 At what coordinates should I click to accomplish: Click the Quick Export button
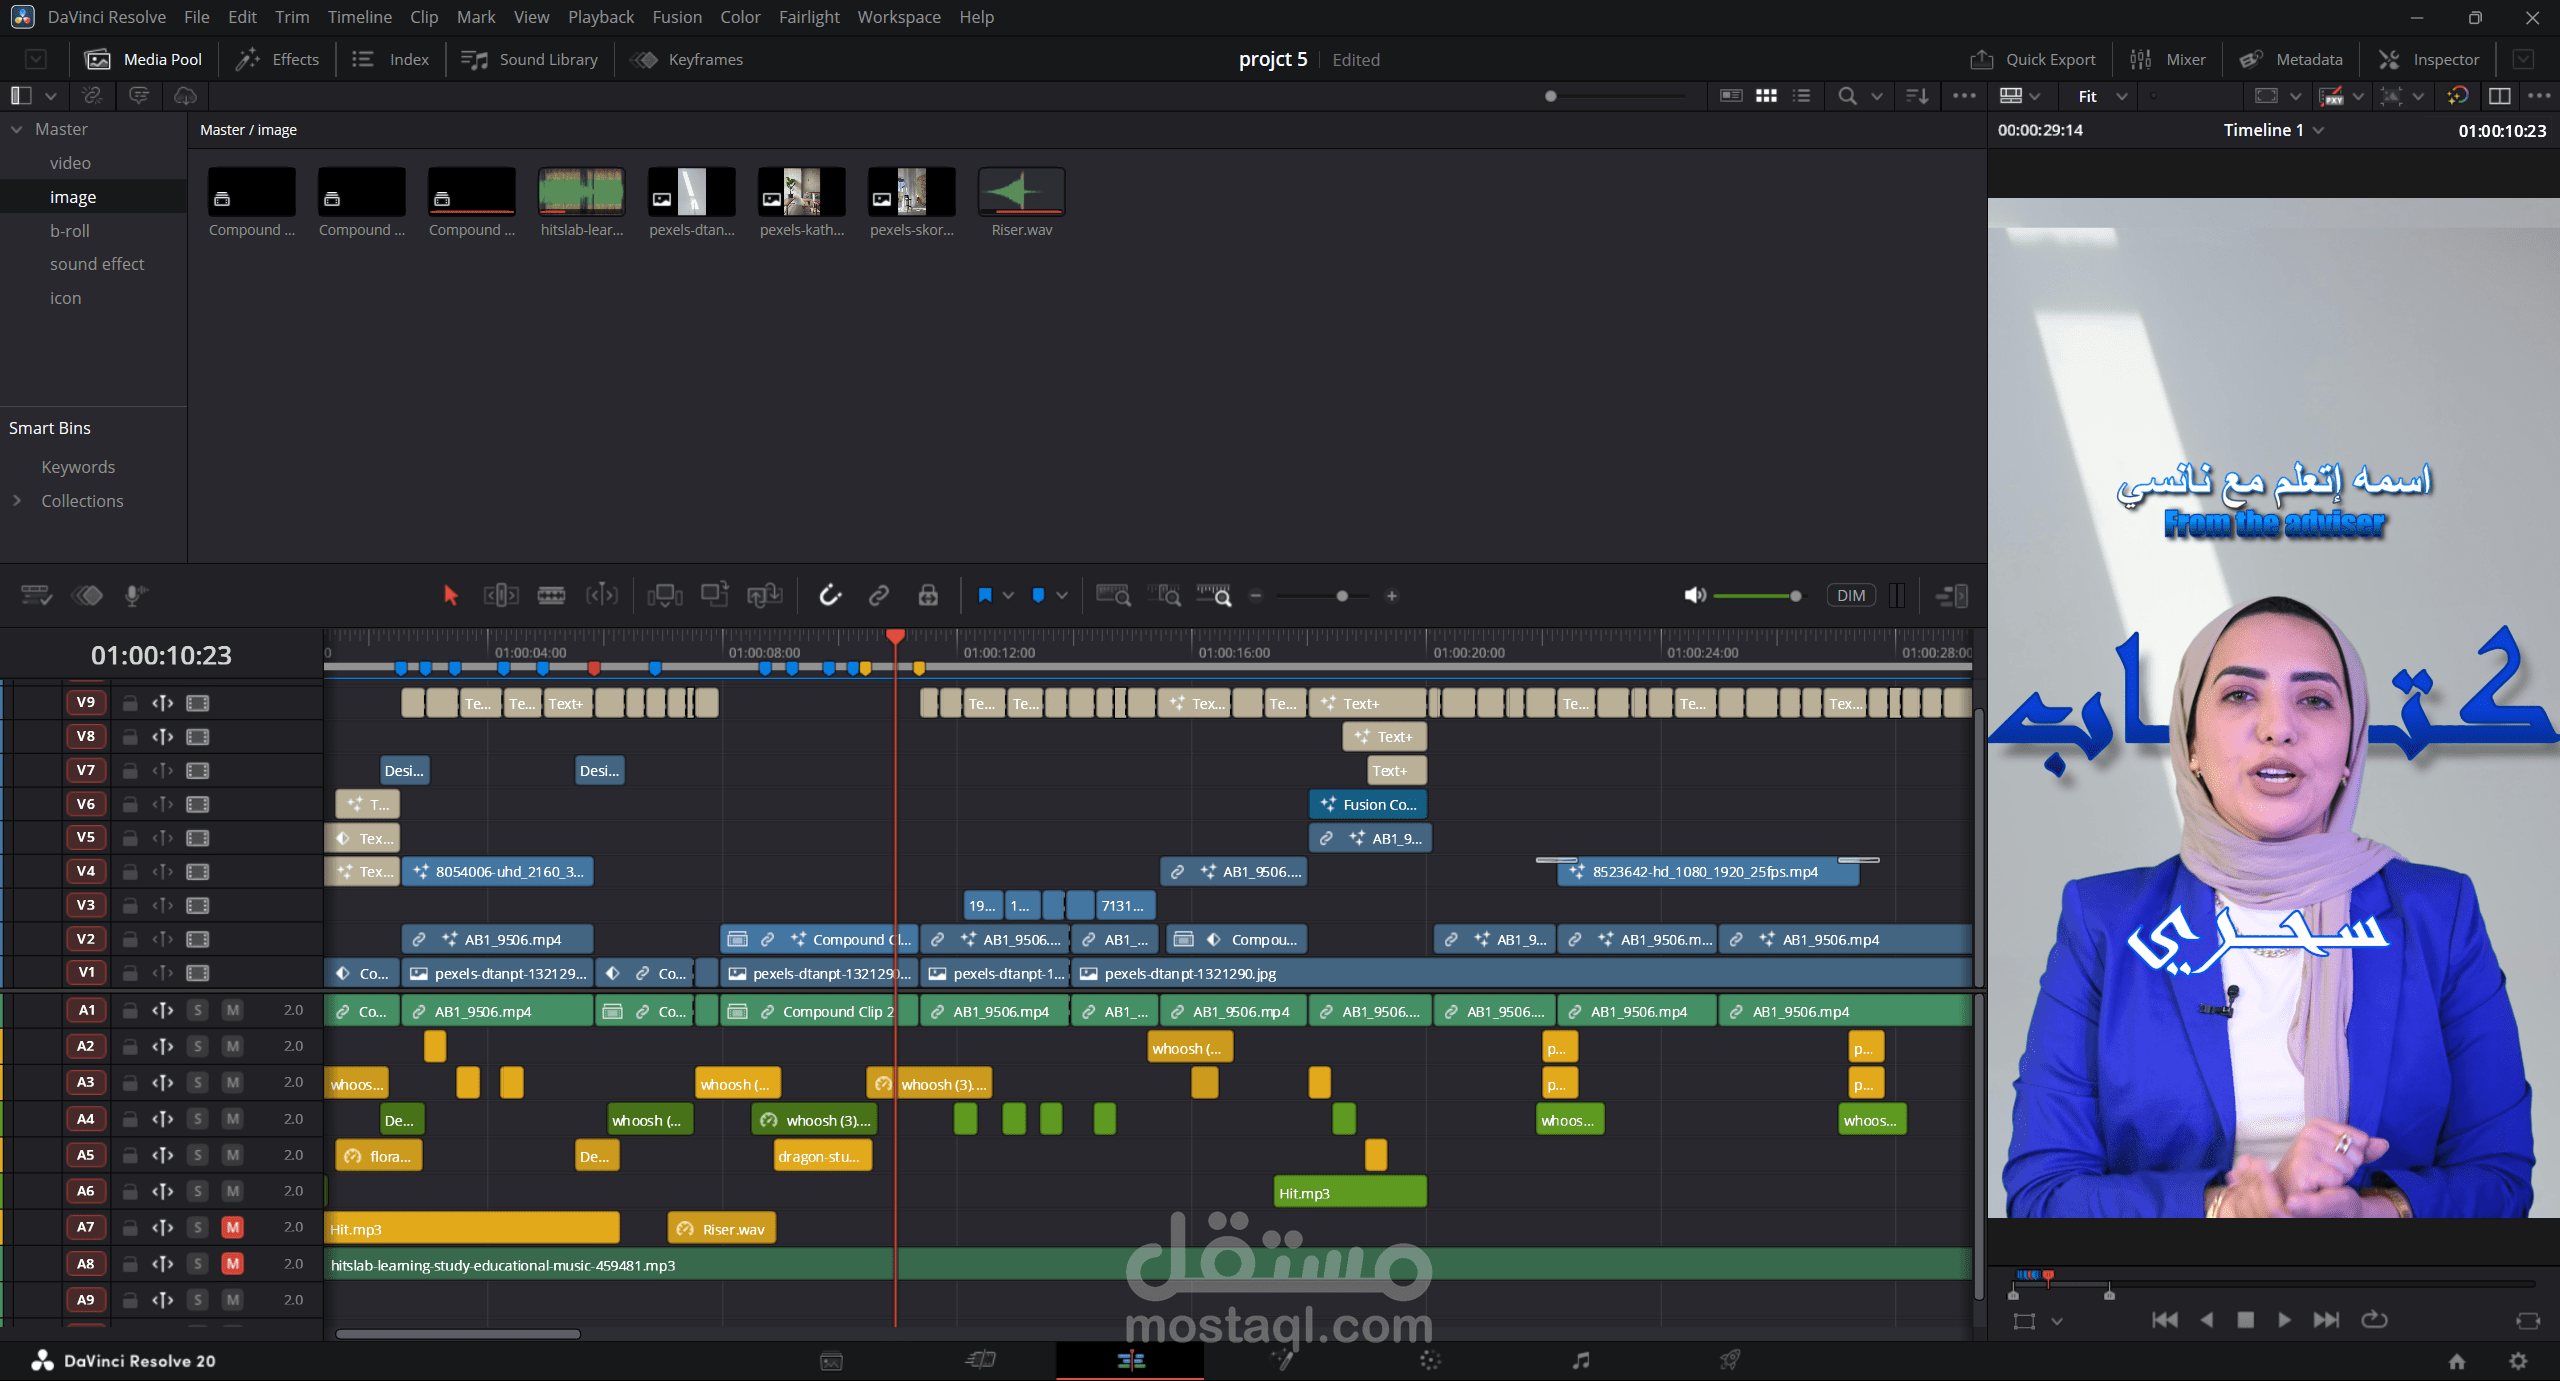[x=2033, y=60]
